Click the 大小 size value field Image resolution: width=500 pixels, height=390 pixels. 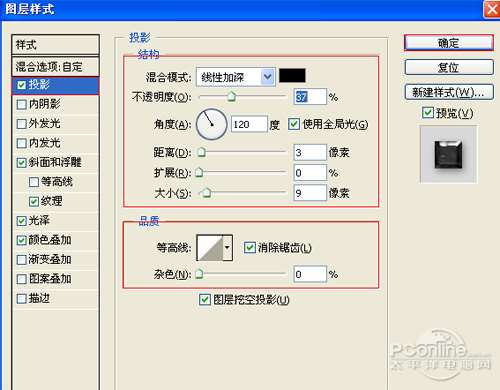[x=310, y=193]
